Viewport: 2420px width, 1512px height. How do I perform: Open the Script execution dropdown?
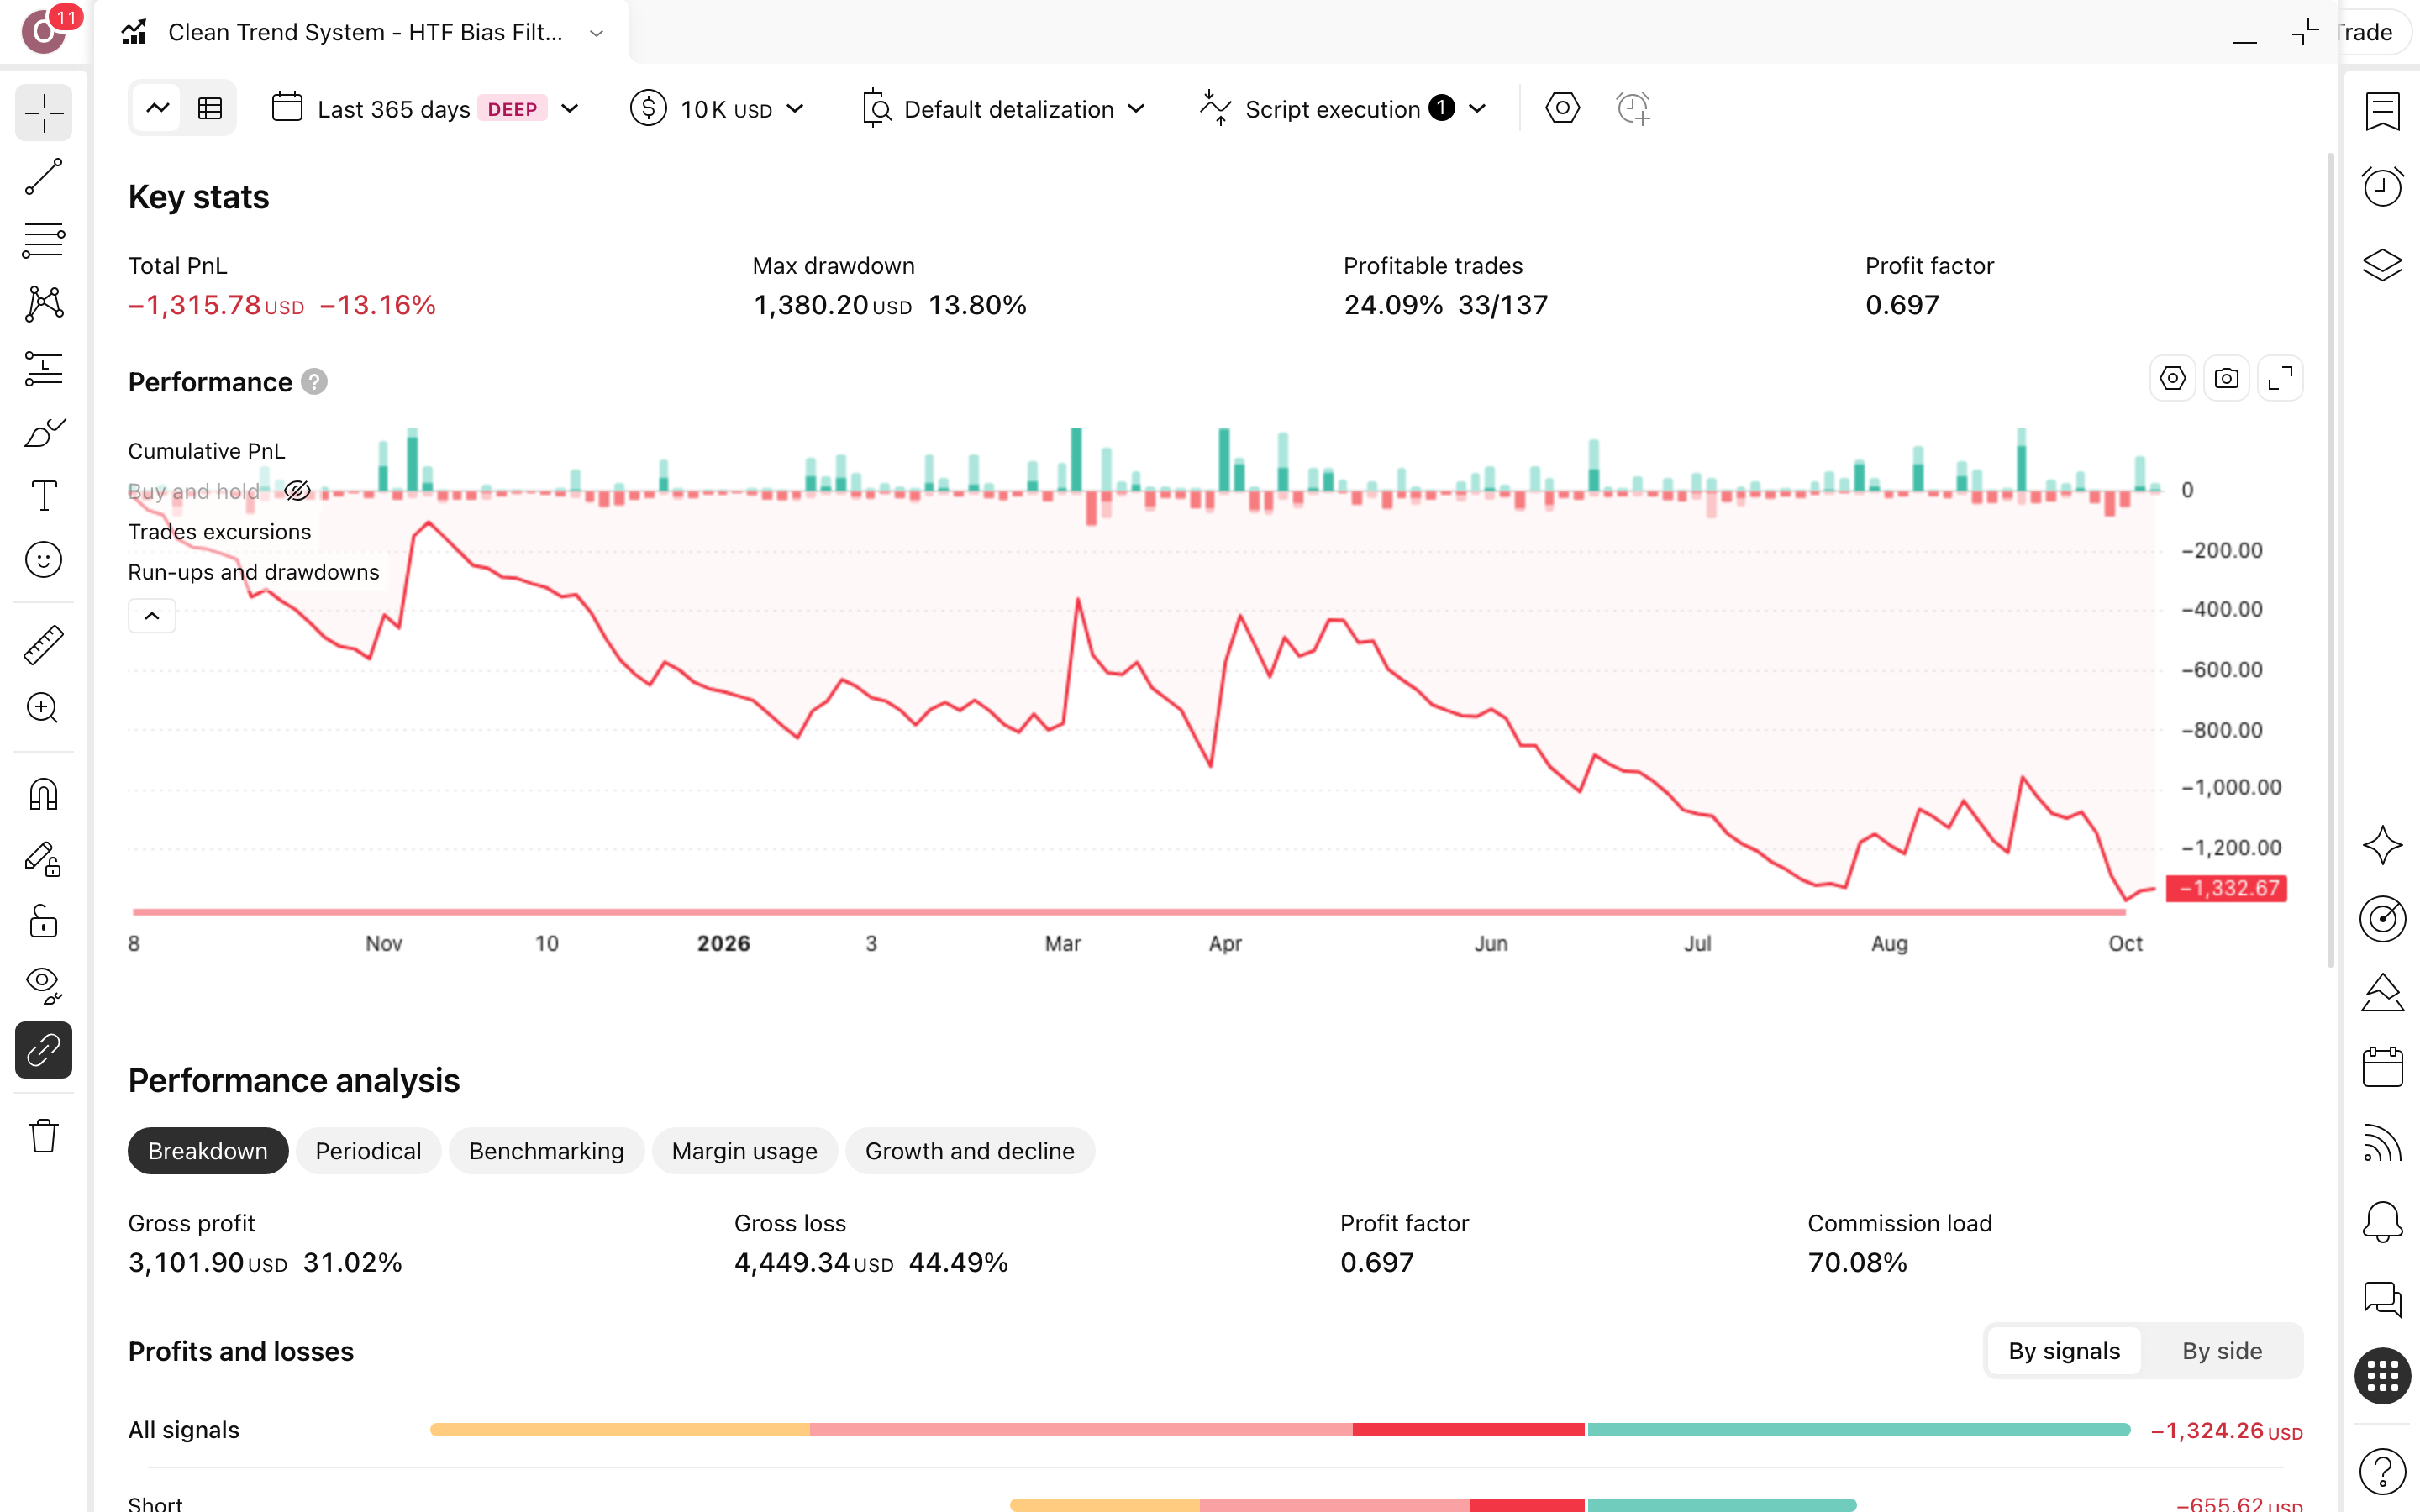[1343, 108]
